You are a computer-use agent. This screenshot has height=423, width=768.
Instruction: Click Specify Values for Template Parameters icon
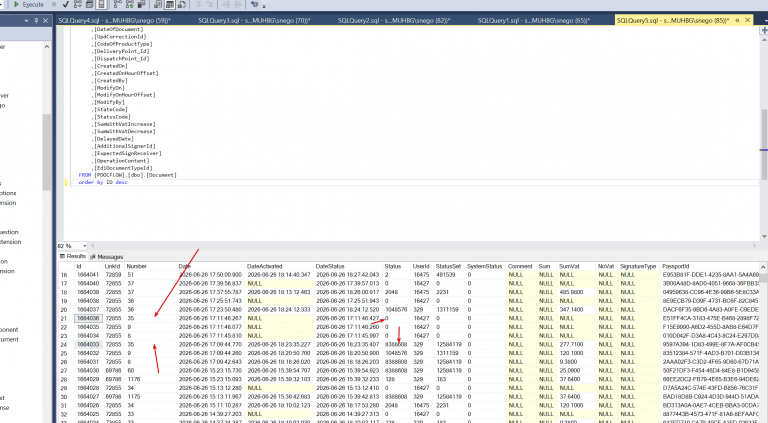click(254, 4)
